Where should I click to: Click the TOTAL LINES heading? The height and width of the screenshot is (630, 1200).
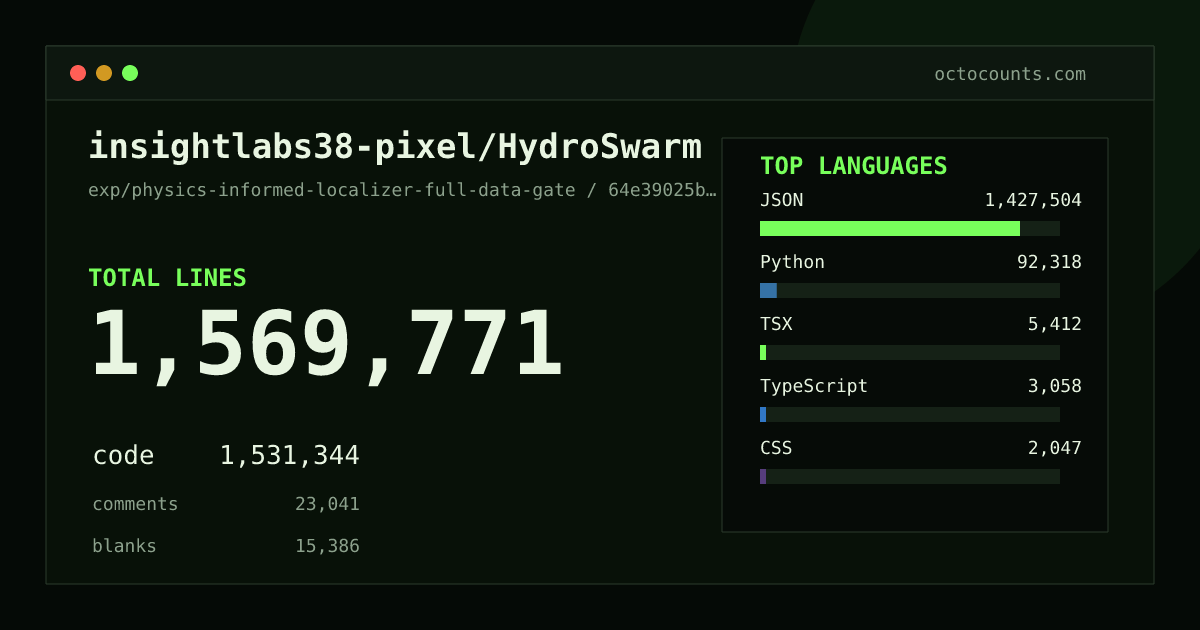167,278
